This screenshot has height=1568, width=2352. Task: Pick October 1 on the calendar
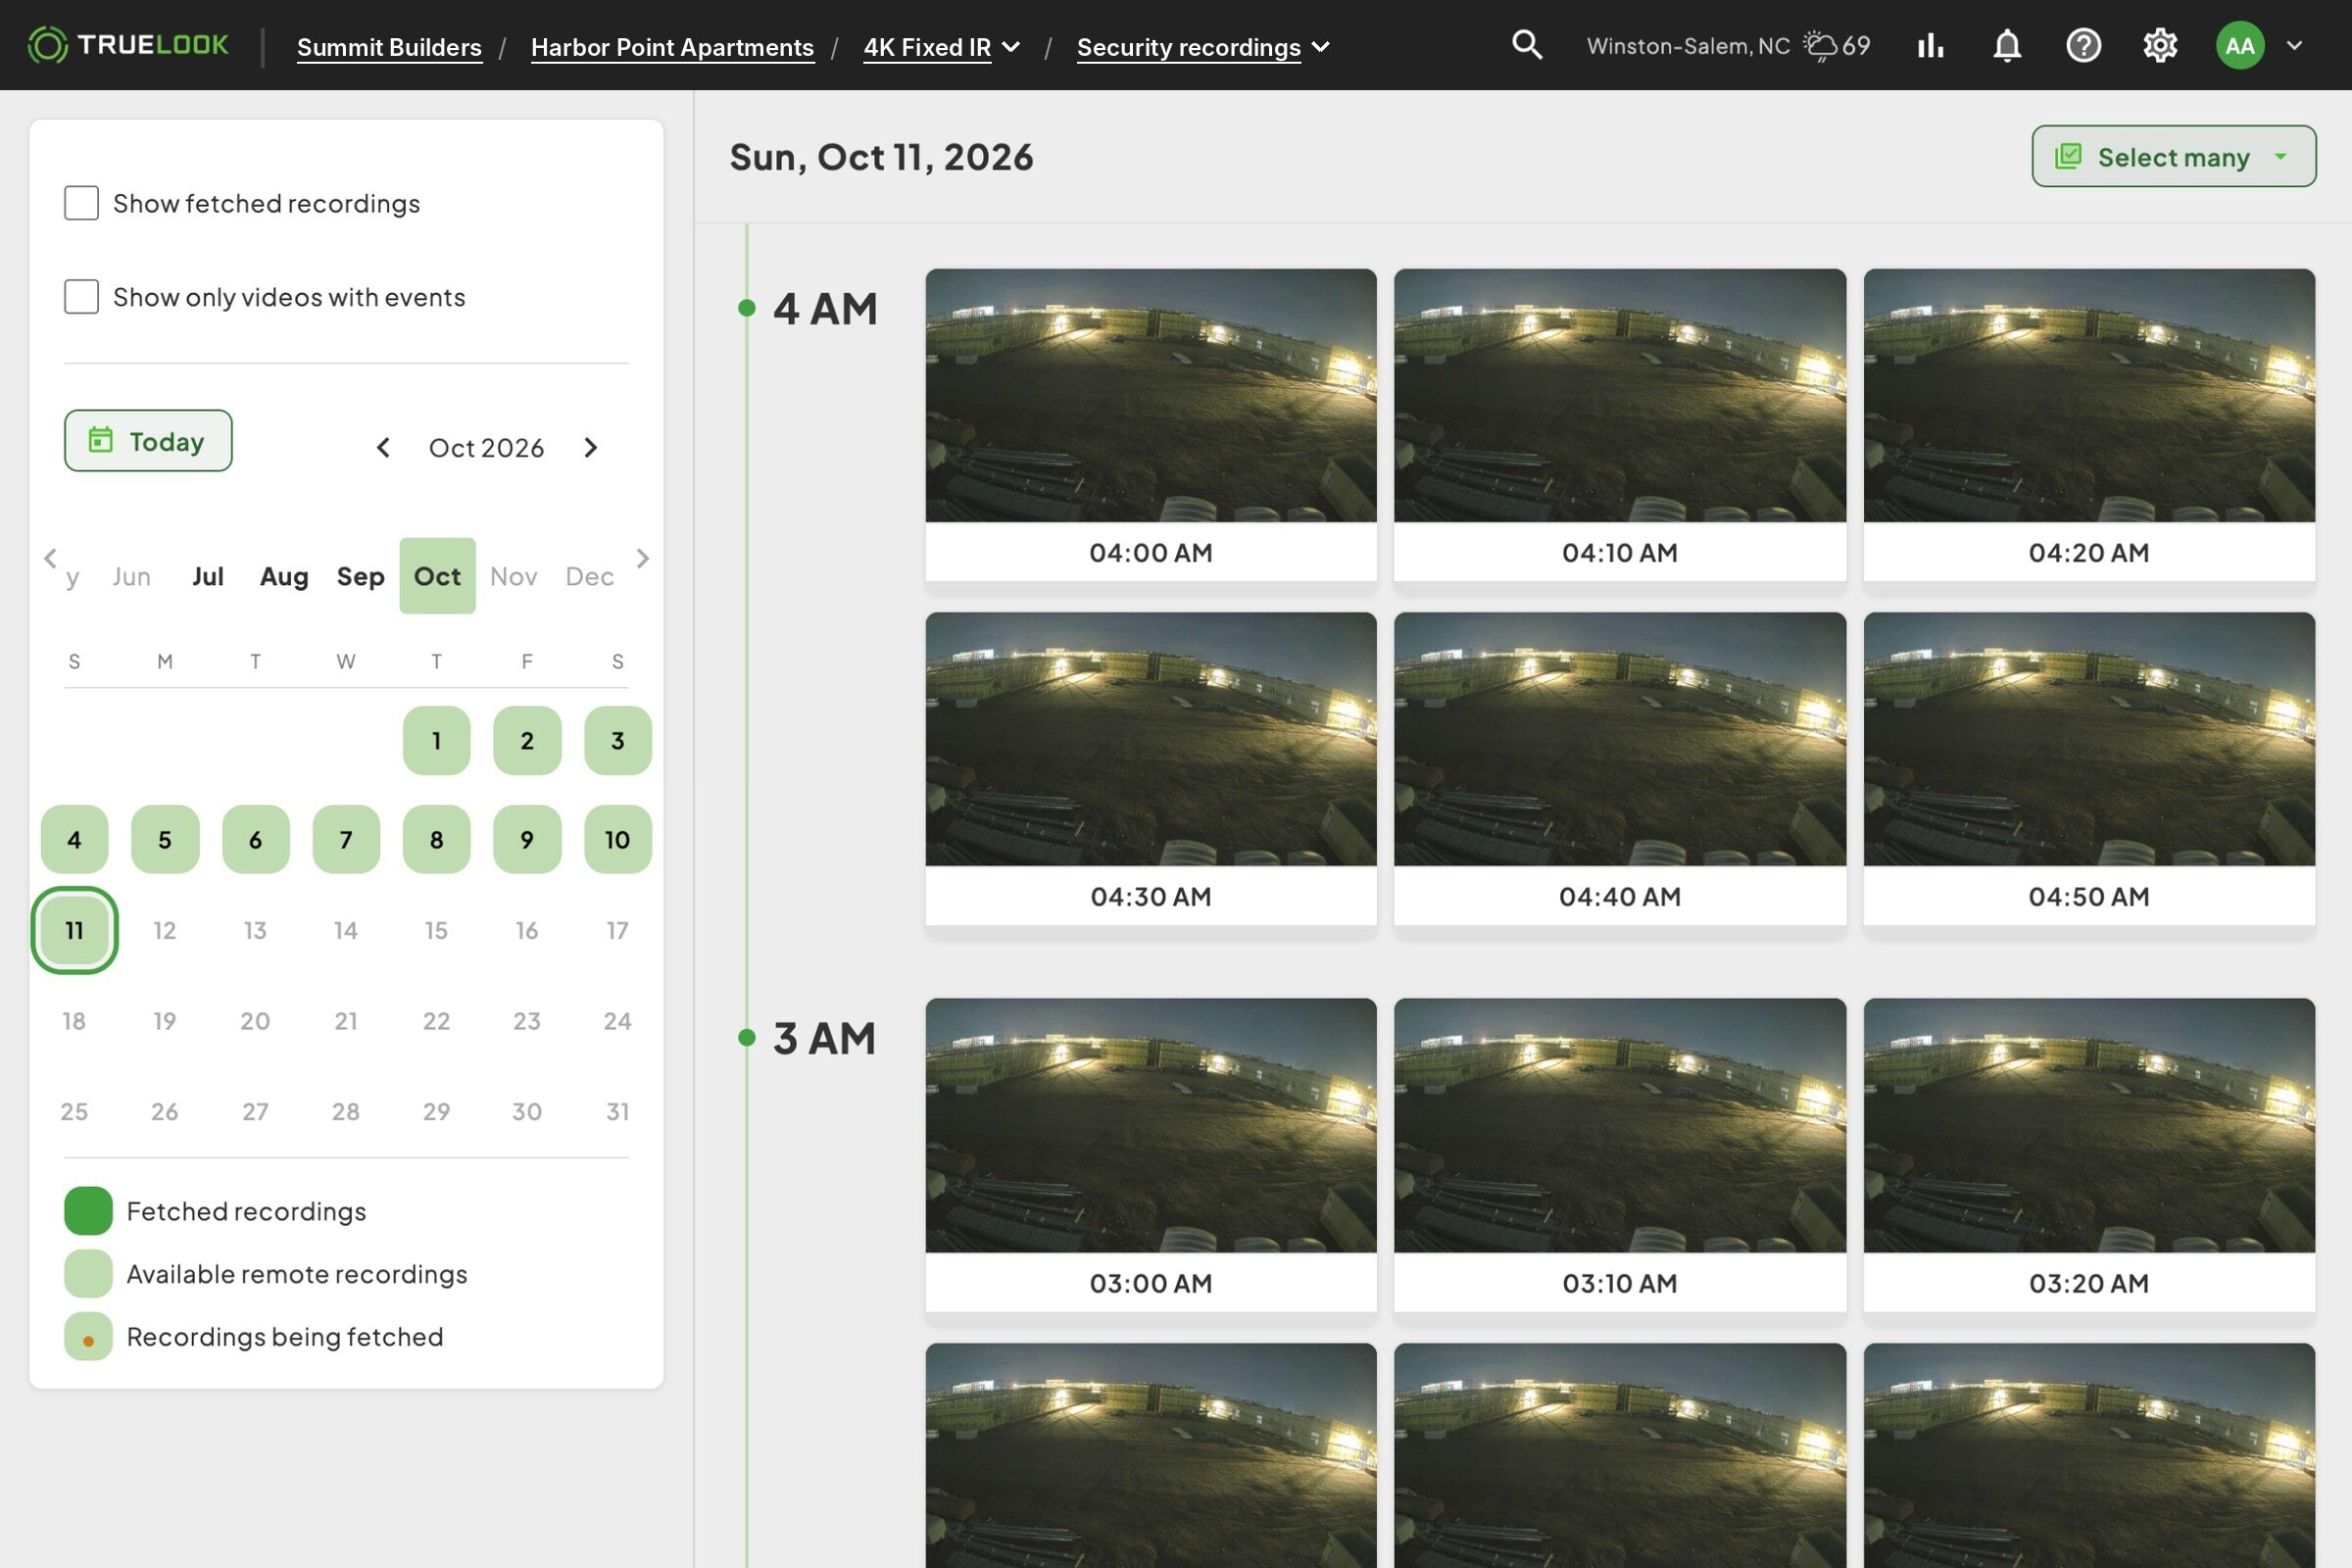436,741
